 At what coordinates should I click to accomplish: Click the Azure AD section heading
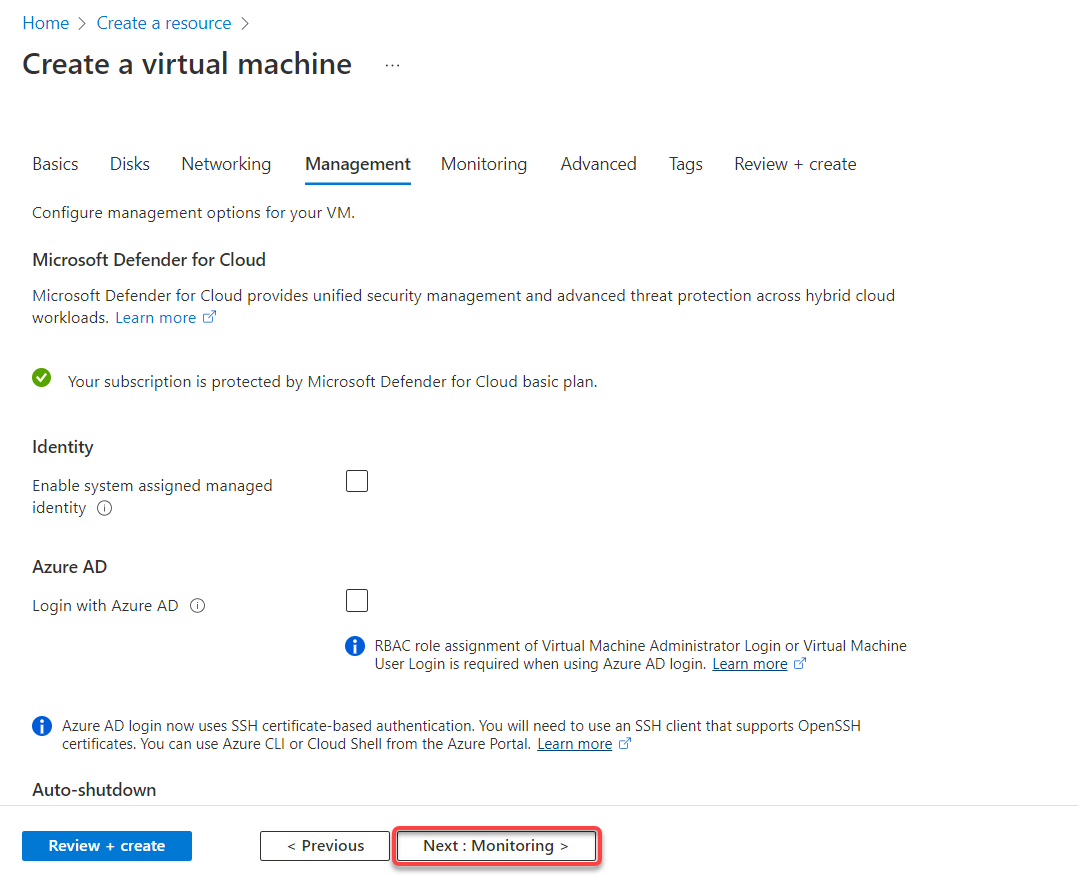[69, 567]
